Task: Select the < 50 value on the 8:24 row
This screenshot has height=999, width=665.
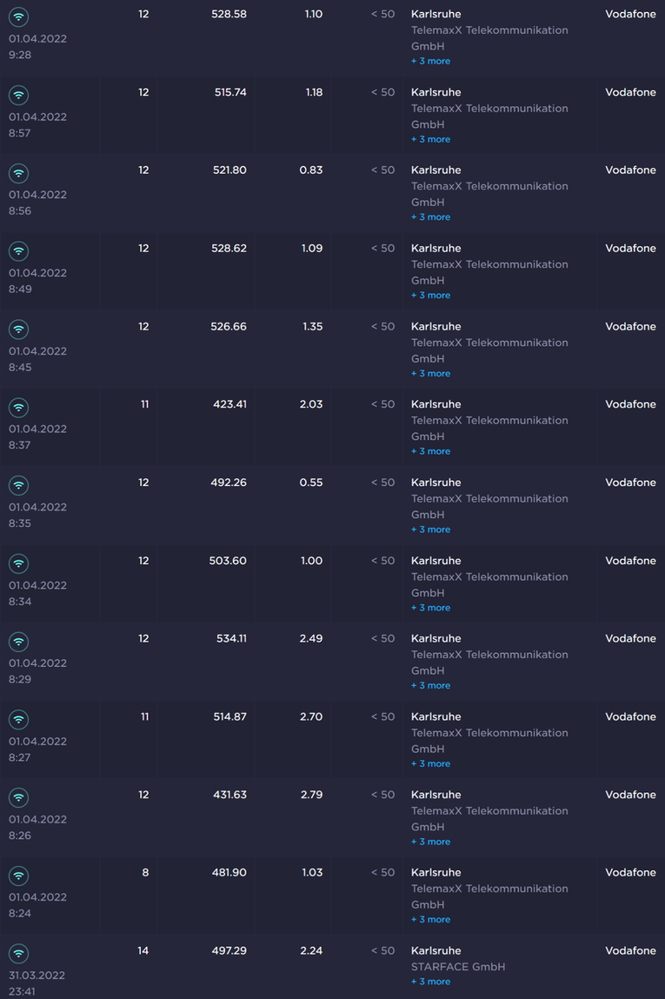Action: pos(381,872)
